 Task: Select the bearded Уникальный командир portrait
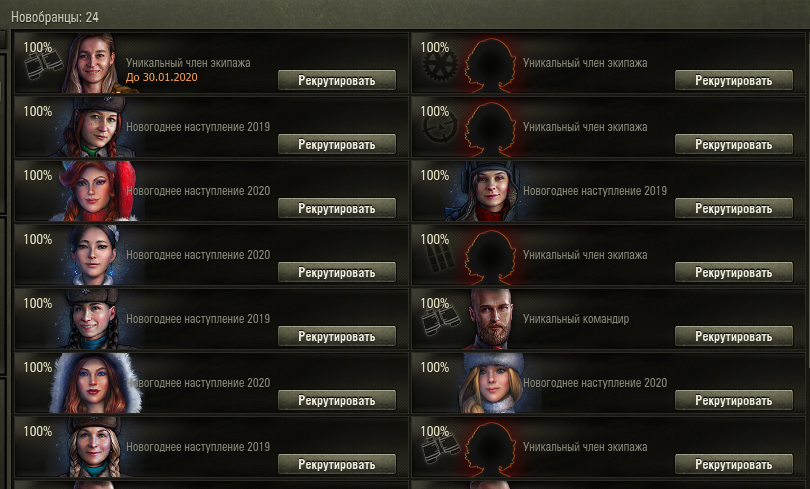coord(491,318)
